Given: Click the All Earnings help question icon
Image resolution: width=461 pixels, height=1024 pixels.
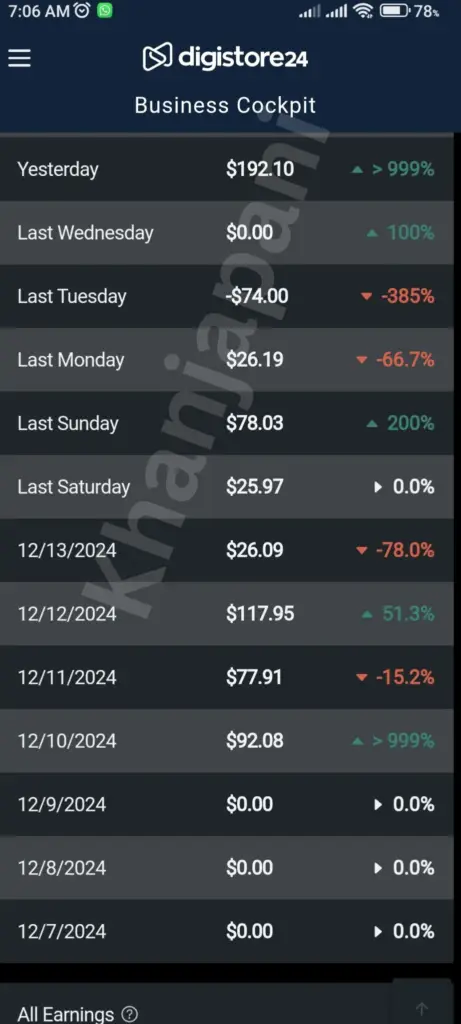Looking at the screenshot, I should coord(130,1014).
